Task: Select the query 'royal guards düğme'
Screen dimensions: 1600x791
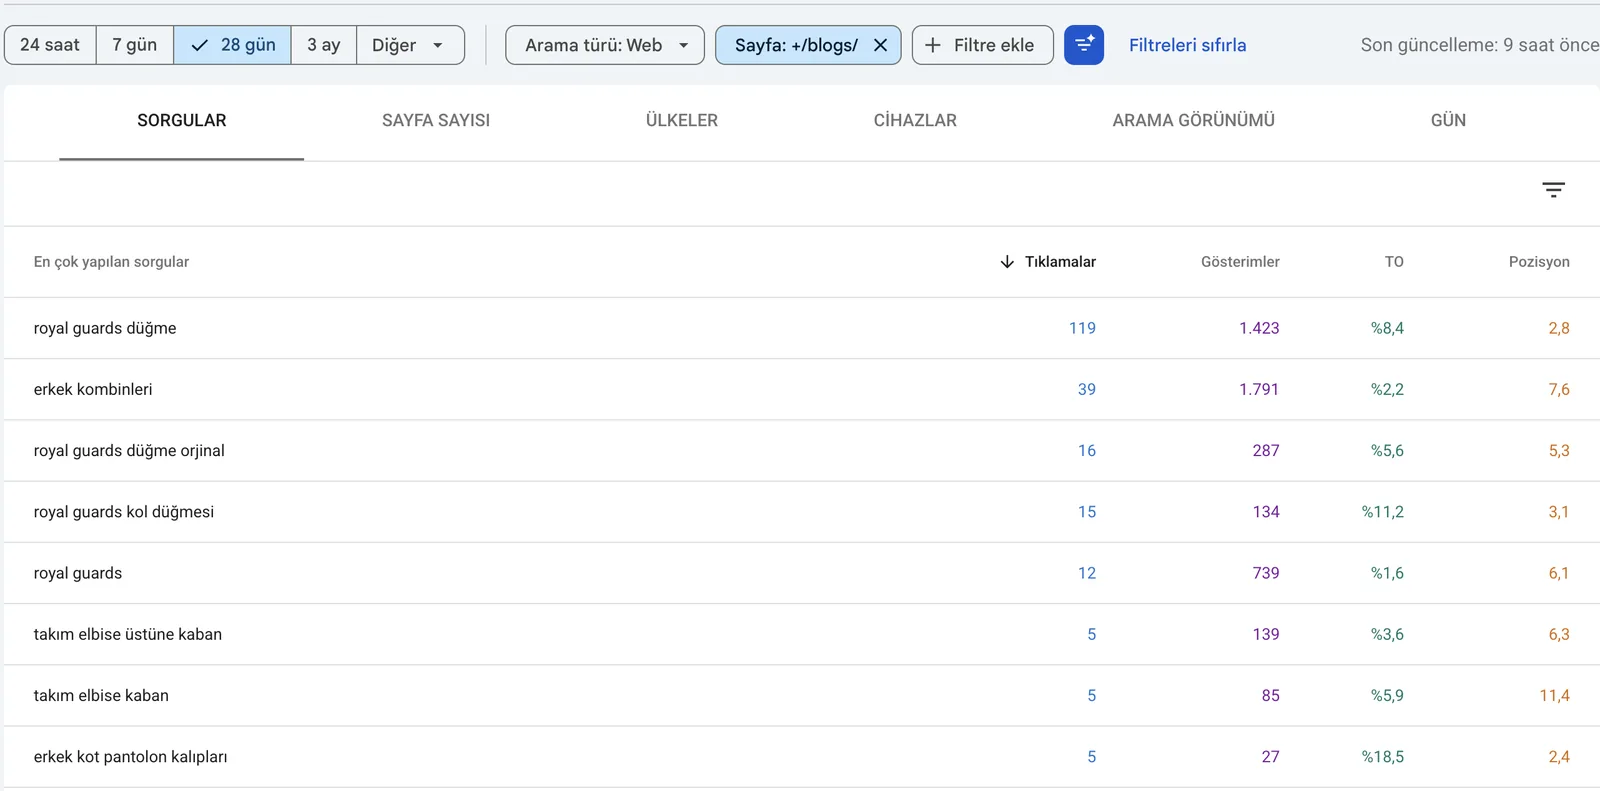Action: (105, 328)
